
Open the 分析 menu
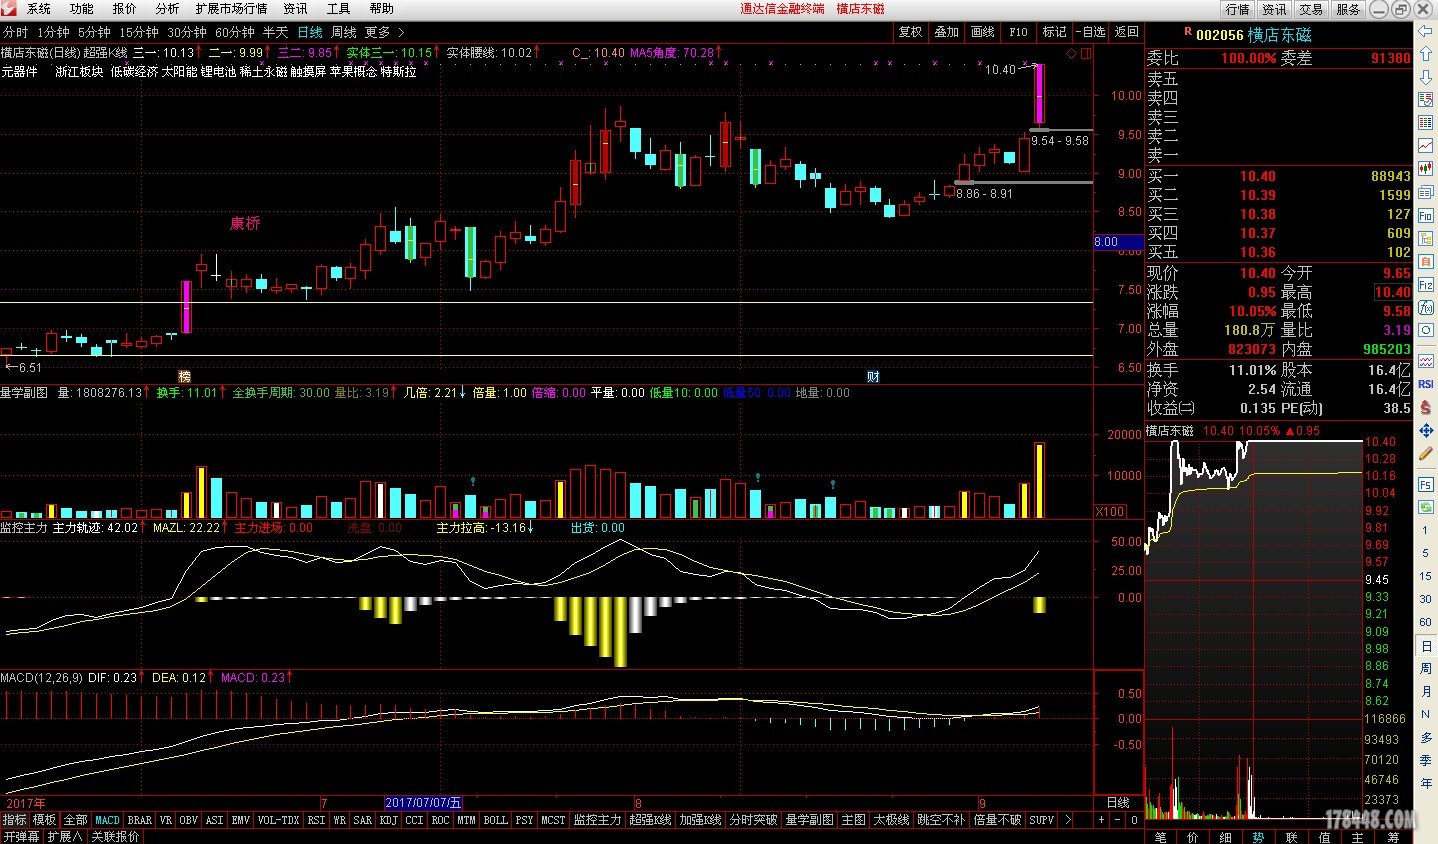click(167, 9)
